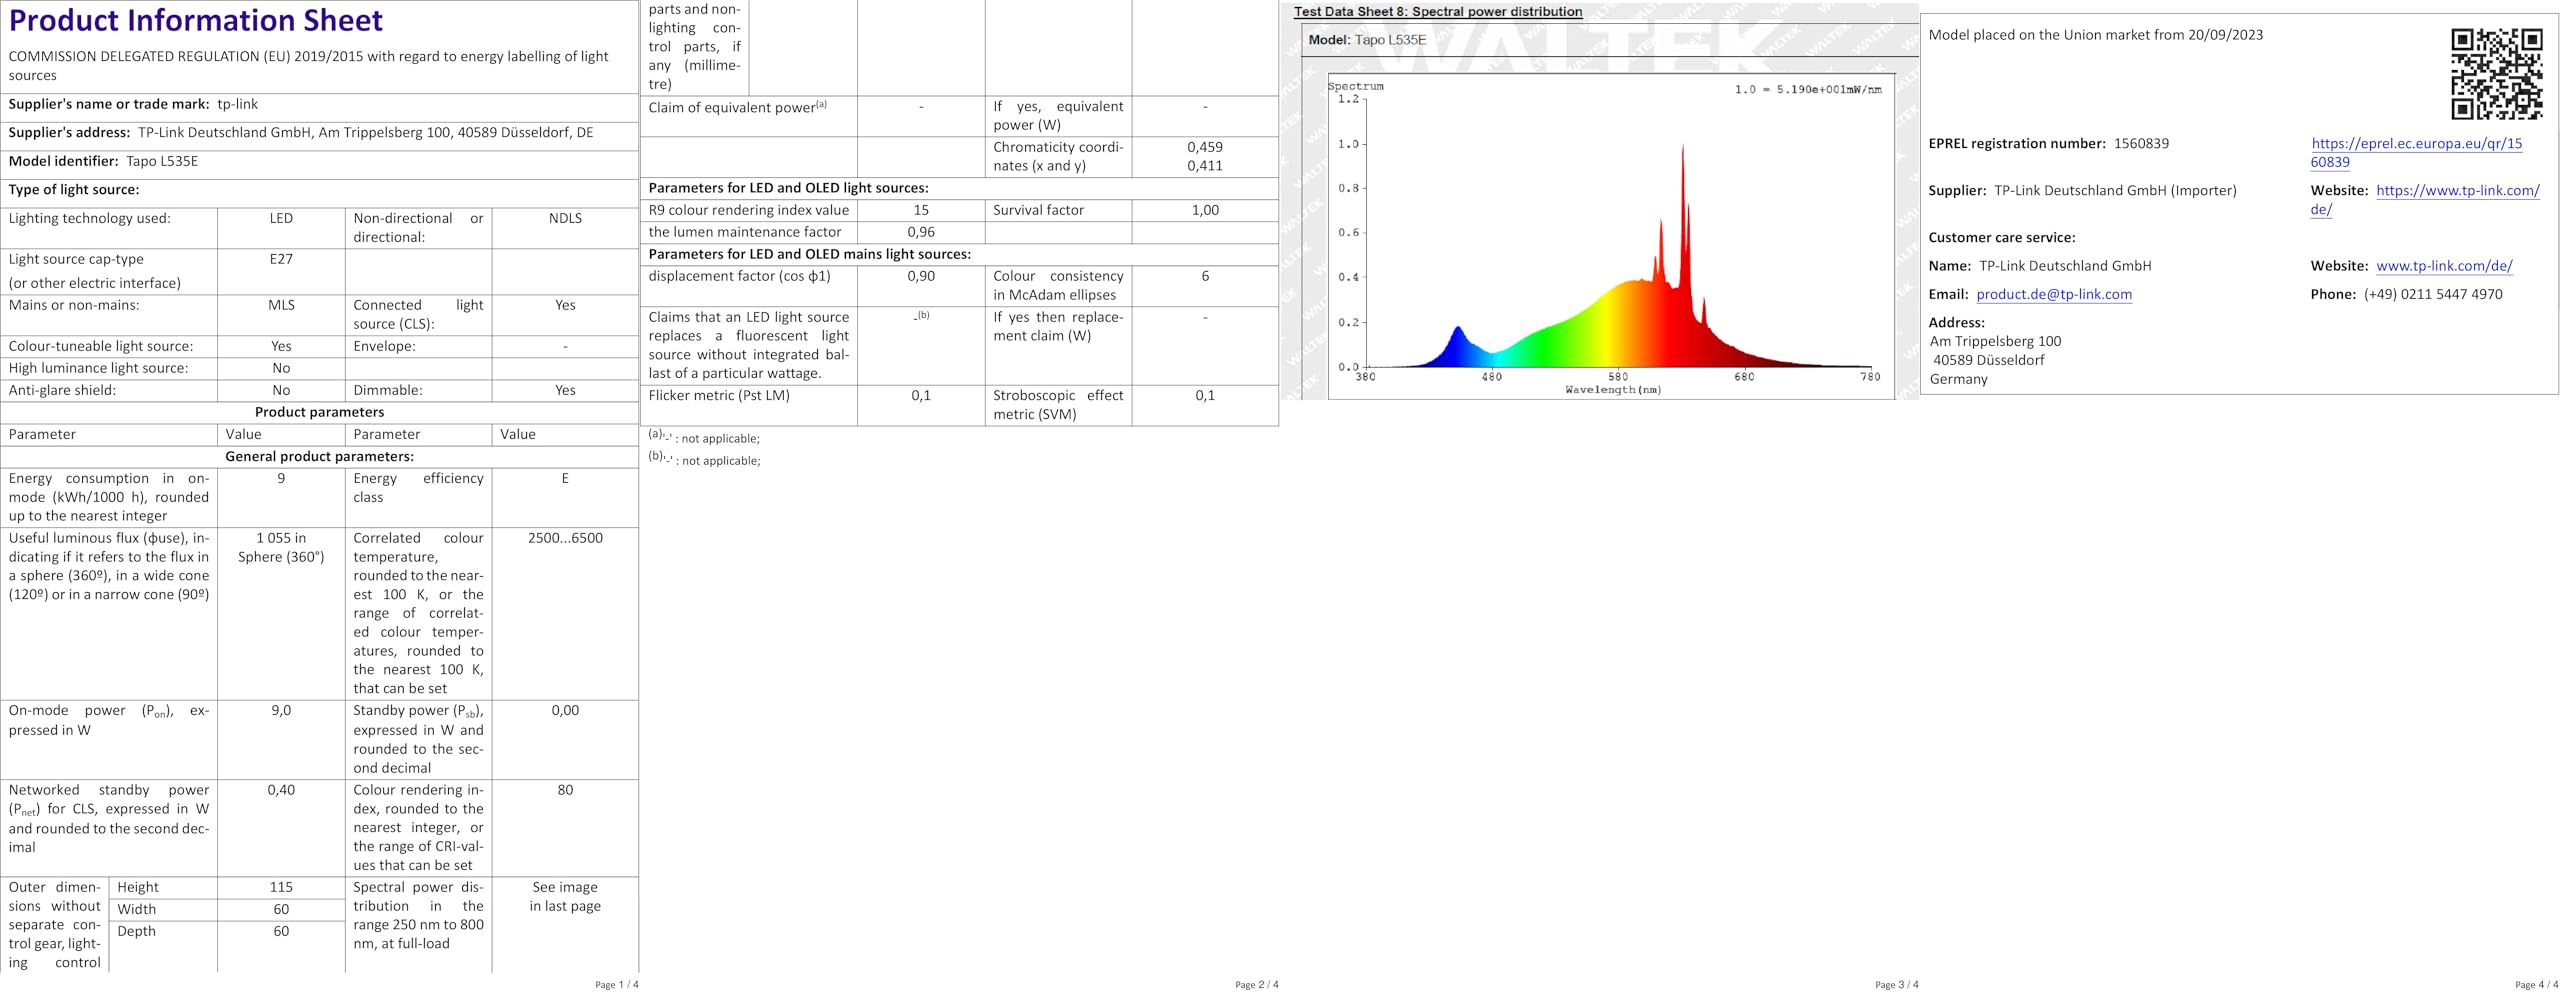Open the customer care www.tp-link.com/de/ link
This screenshot has width=2560, height=1001.
[2444, 266]
